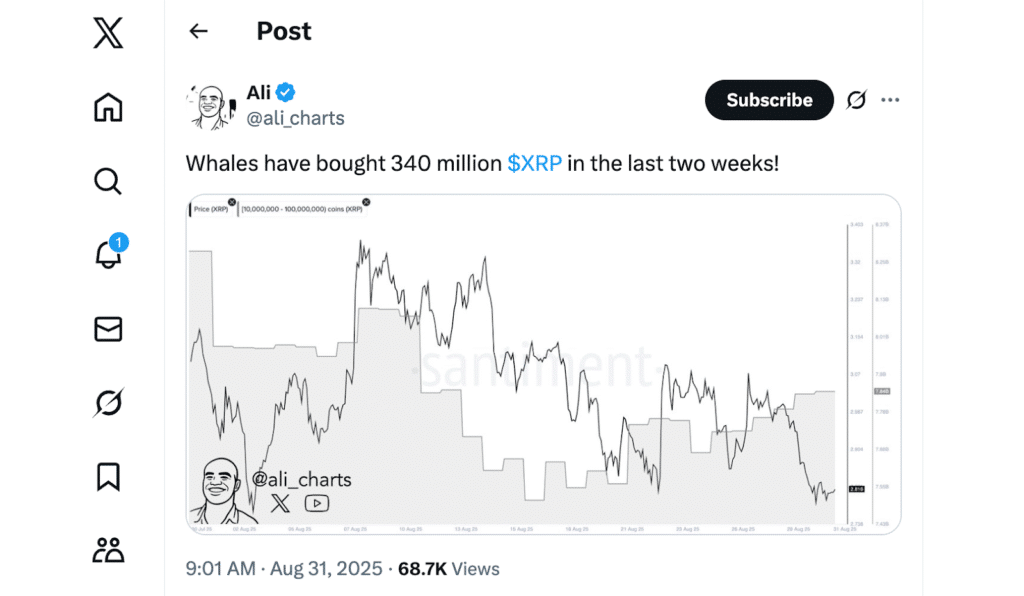
Task: Open Grok from the sidebar
Action: pos(108,403)
